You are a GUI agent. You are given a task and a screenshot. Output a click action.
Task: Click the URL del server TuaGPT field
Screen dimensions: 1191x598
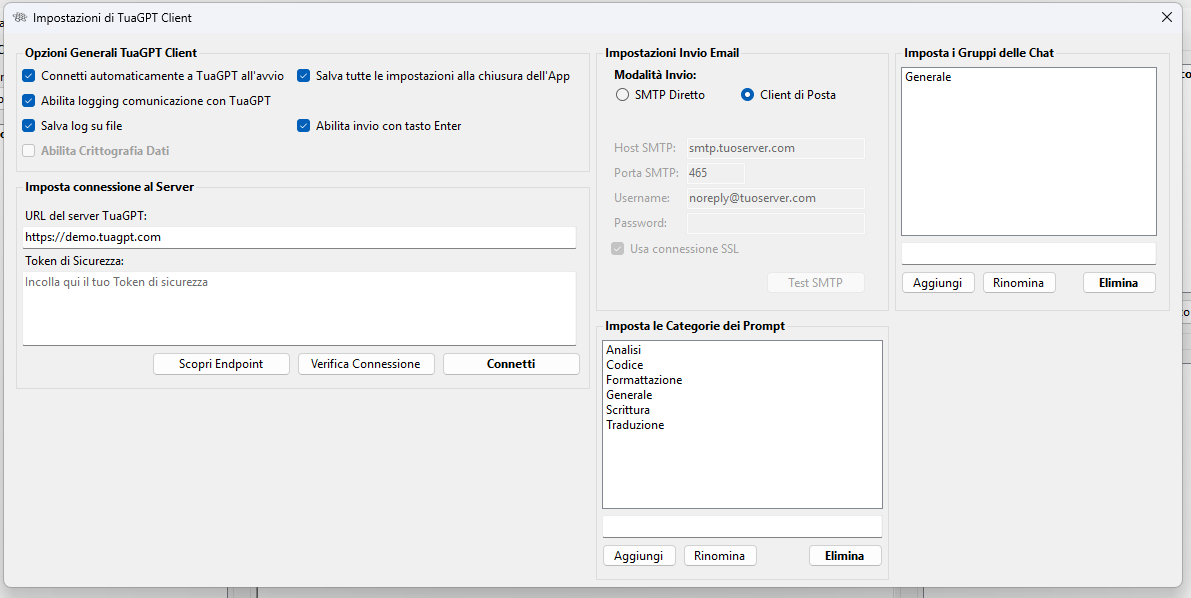coord(298,238)
